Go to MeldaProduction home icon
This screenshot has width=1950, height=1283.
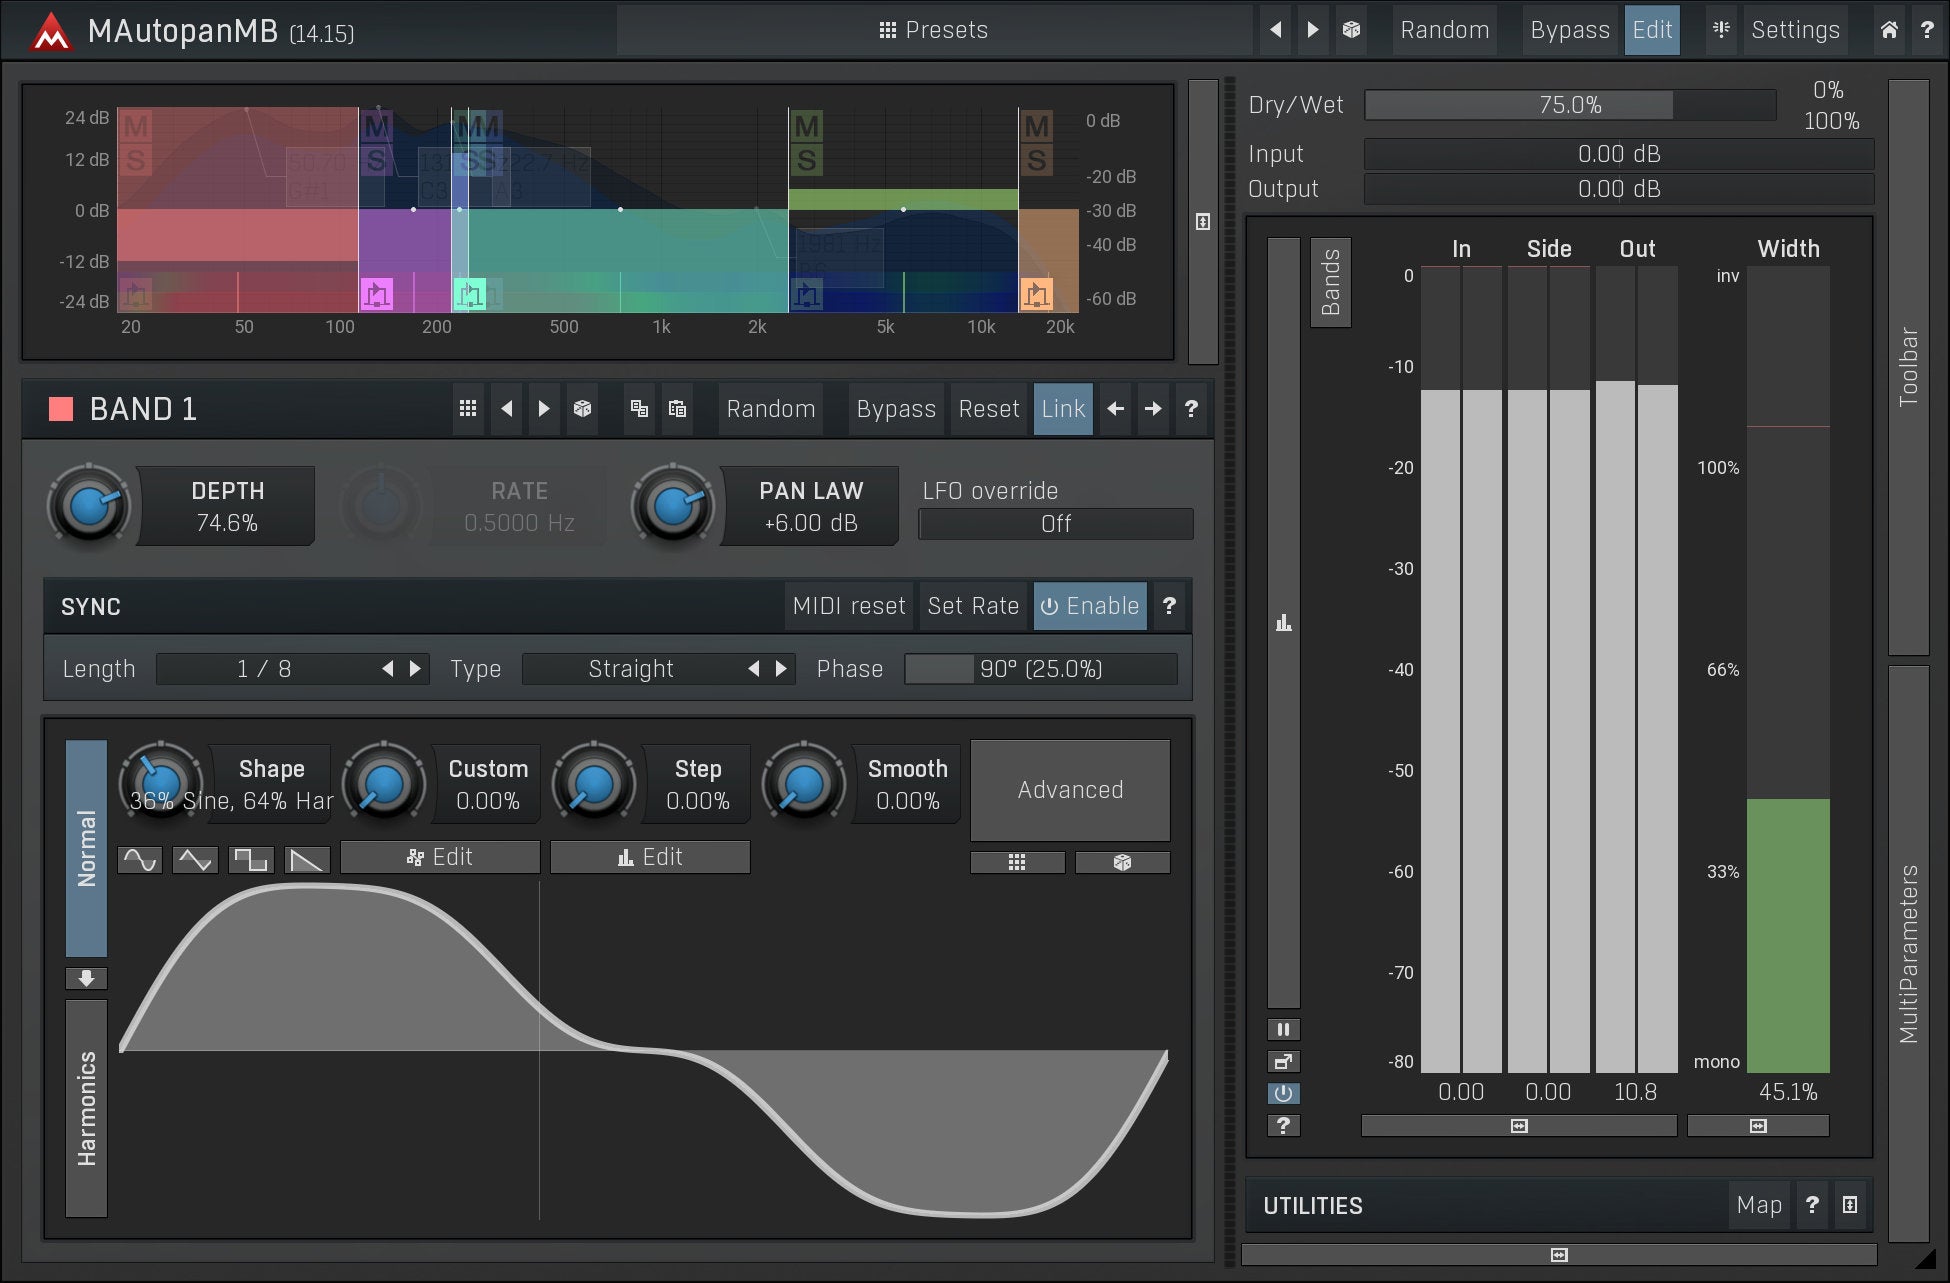1888,30
